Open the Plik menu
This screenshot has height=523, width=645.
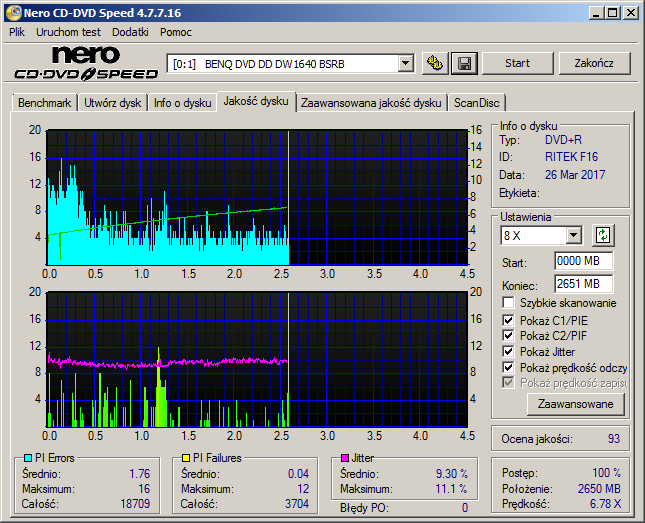coord(17,32)
